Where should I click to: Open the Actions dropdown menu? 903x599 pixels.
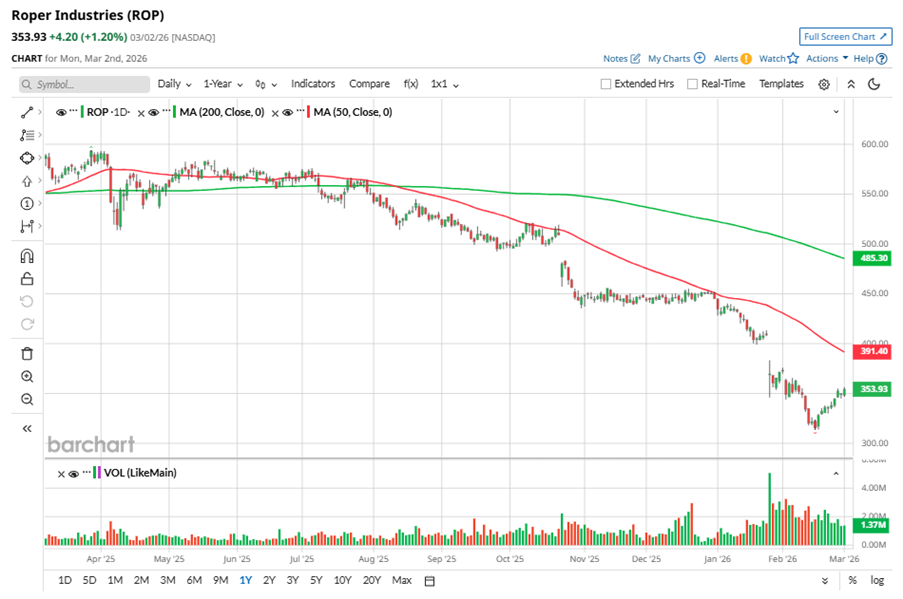827,58
